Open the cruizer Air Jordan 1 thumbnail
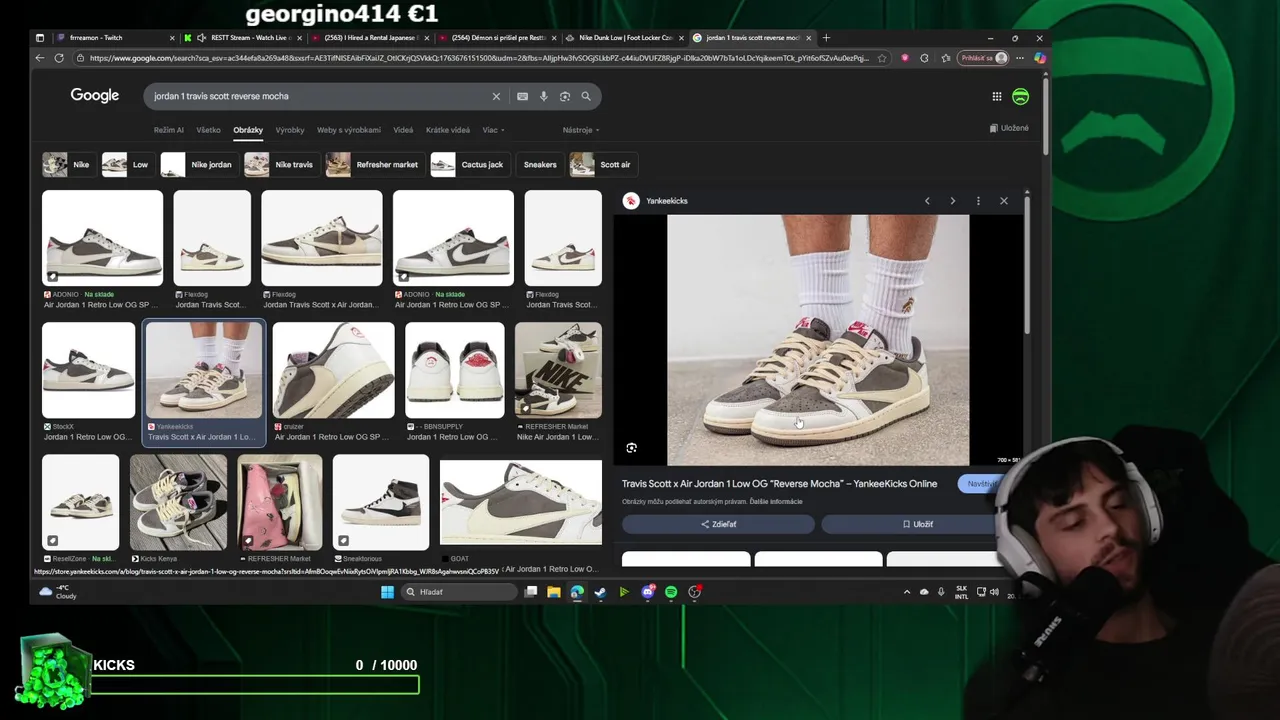 pyautogui.click(x=333, y=370)
